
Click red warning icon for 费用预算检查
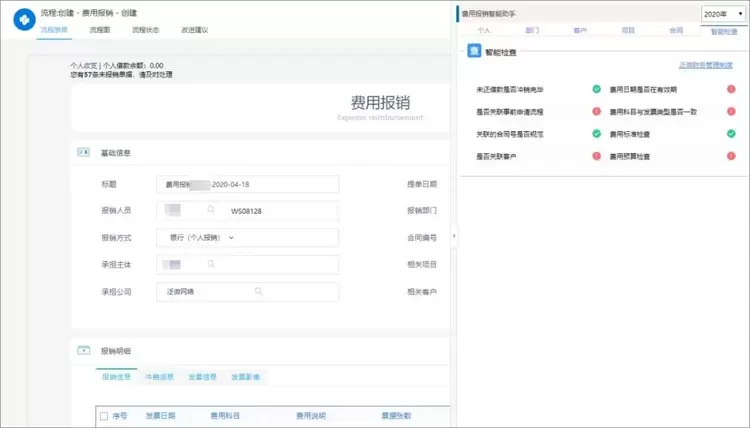(x=731, y=156)
